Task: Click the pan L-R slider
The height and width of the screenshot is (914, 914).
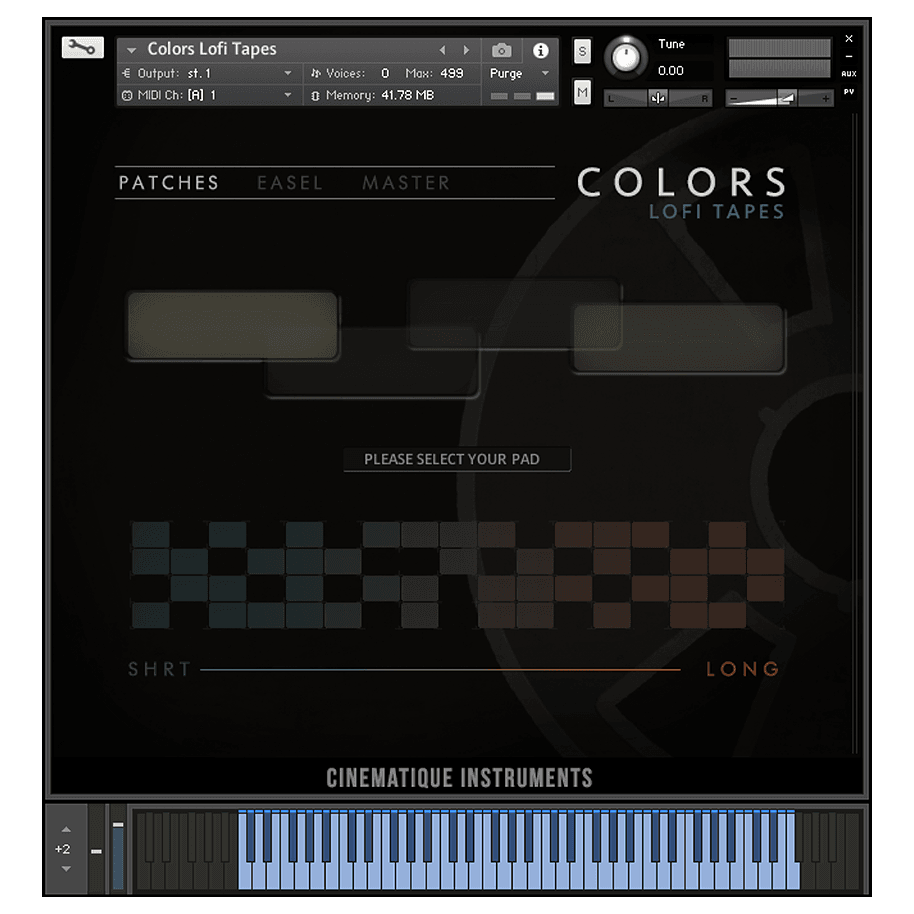Action: 658,98
